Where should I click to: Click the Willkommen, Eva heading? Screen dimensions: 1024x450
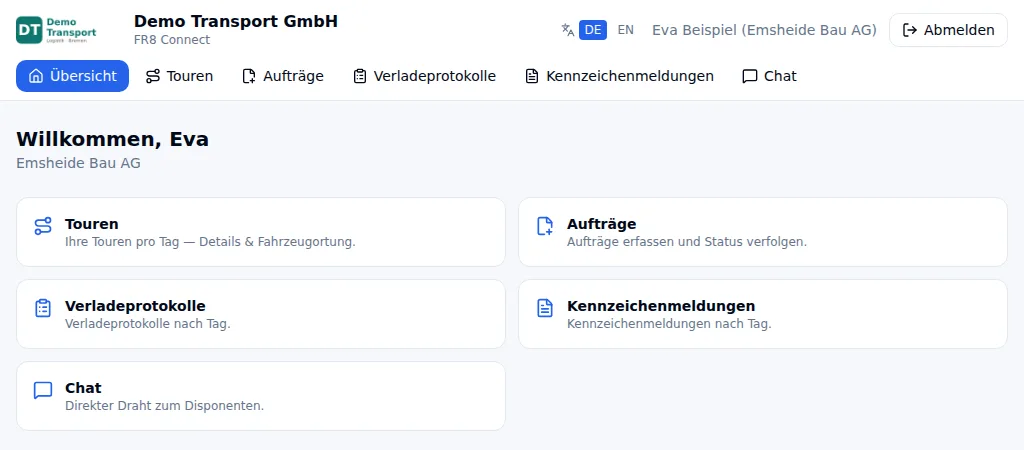pos(112,139)
